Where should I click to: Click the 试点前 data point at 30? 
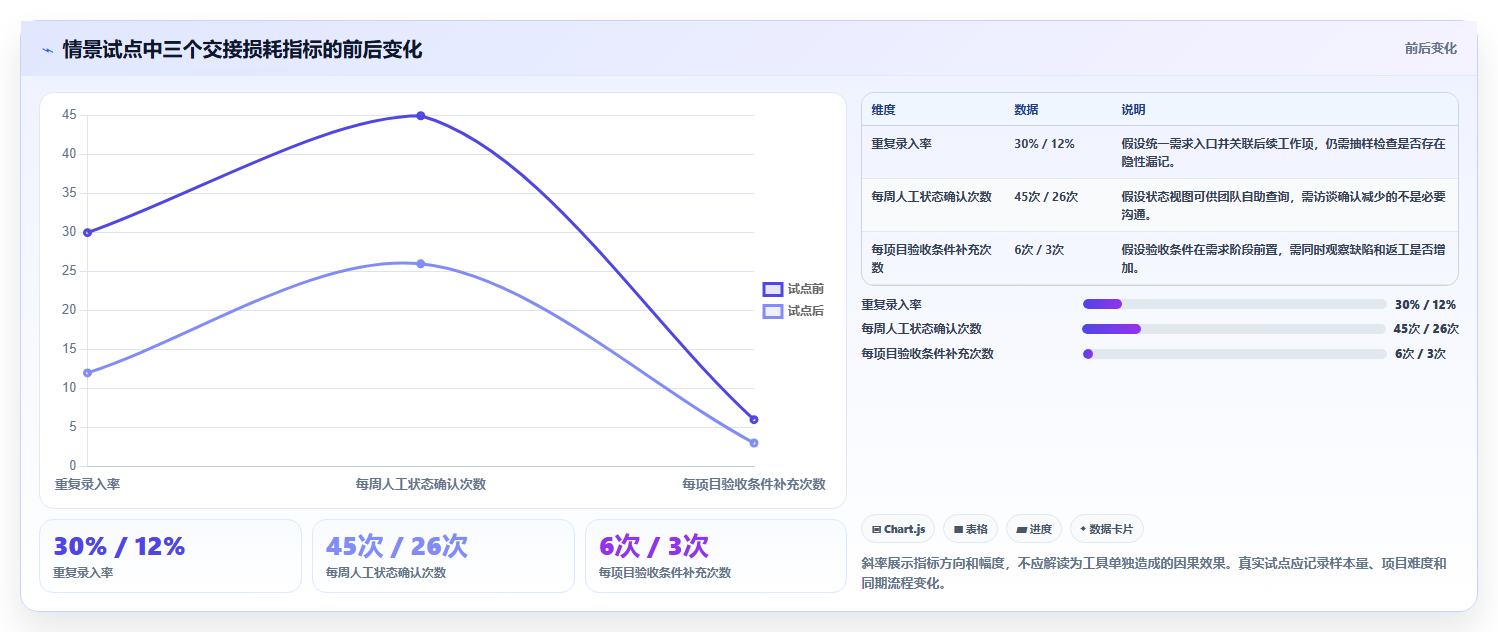pyautogui.click(x=87, y=232)
